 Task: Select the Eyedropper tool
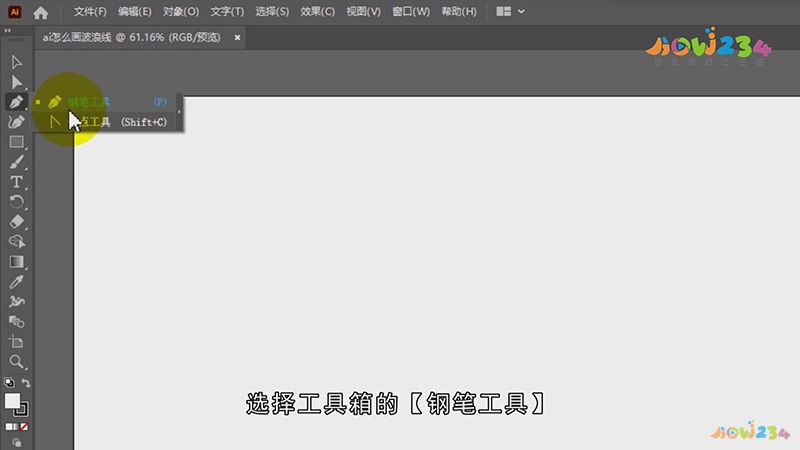point(16,282)
